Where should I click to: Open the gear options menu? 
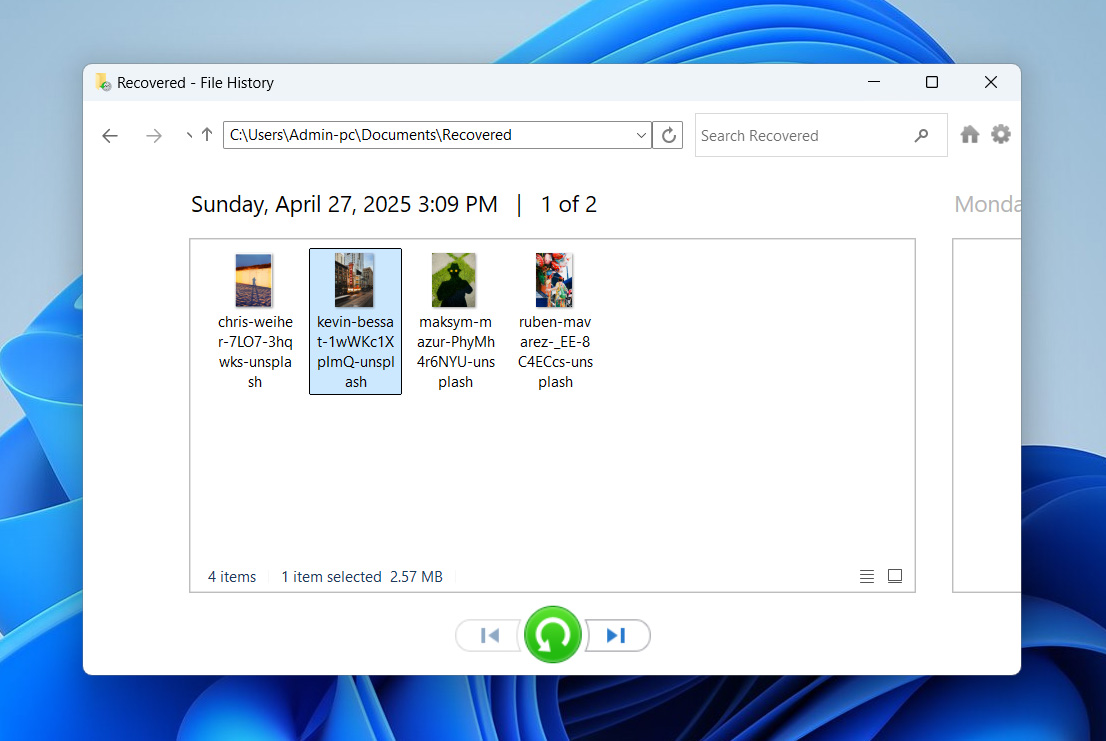(1000, 134)
